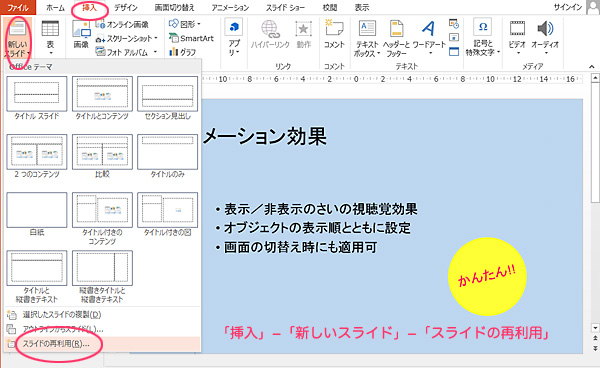Click the 選択したスライドの複製 duplicate icon
Viewport: 600px width, 368px height.
[x=12, y=315]
